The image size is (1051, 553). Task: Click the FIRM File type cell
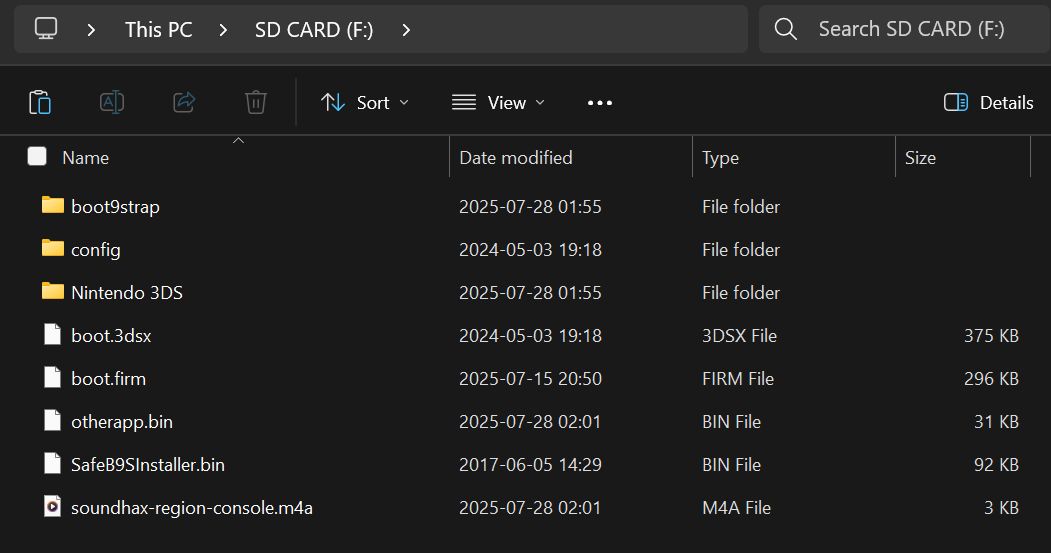(738, 378)
